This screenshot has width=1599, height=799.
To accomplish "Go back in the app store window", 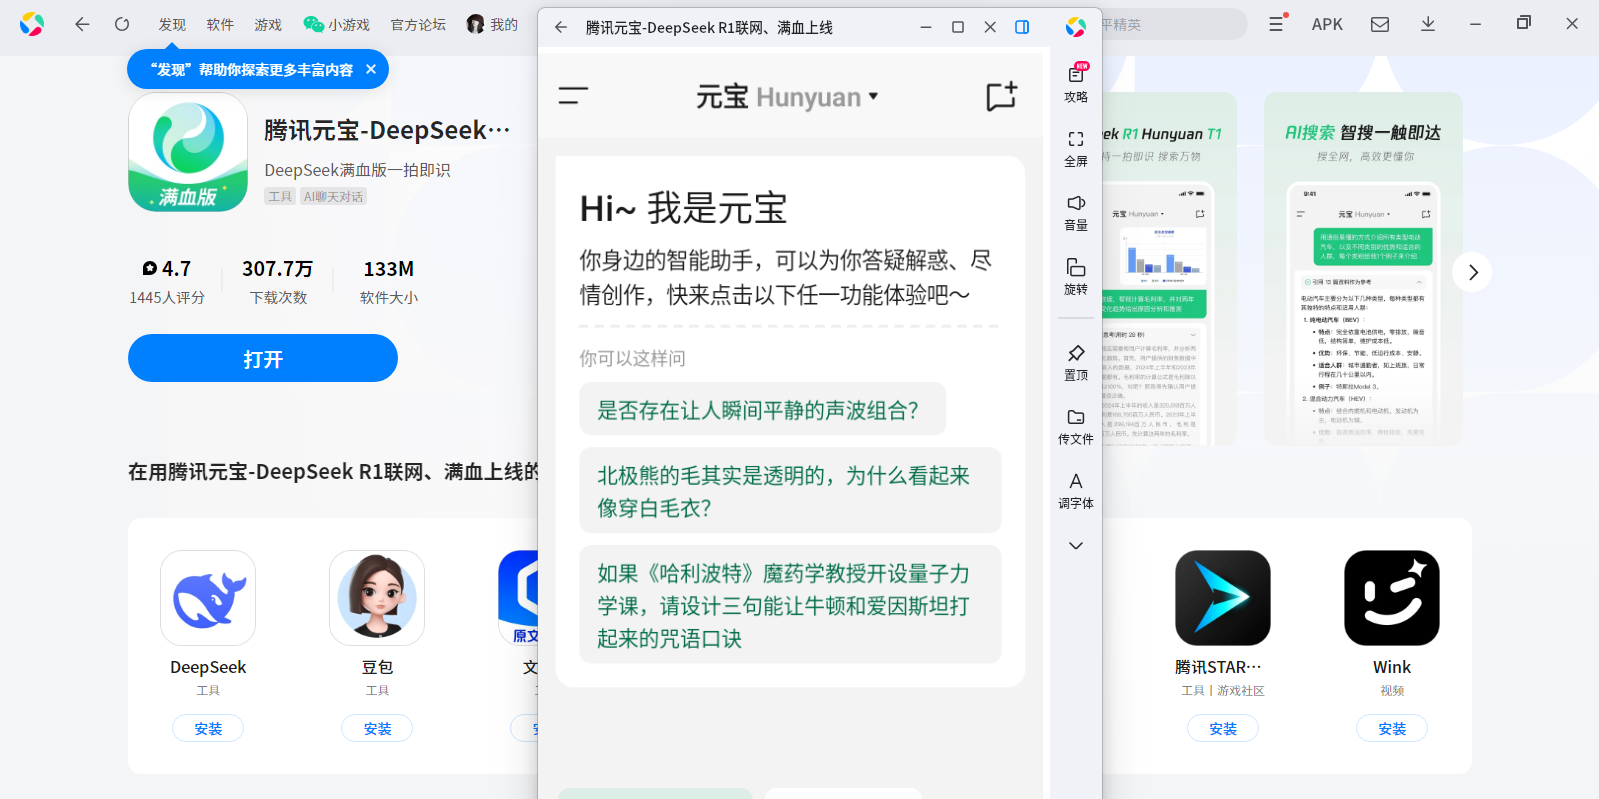I will click(82, 24).
